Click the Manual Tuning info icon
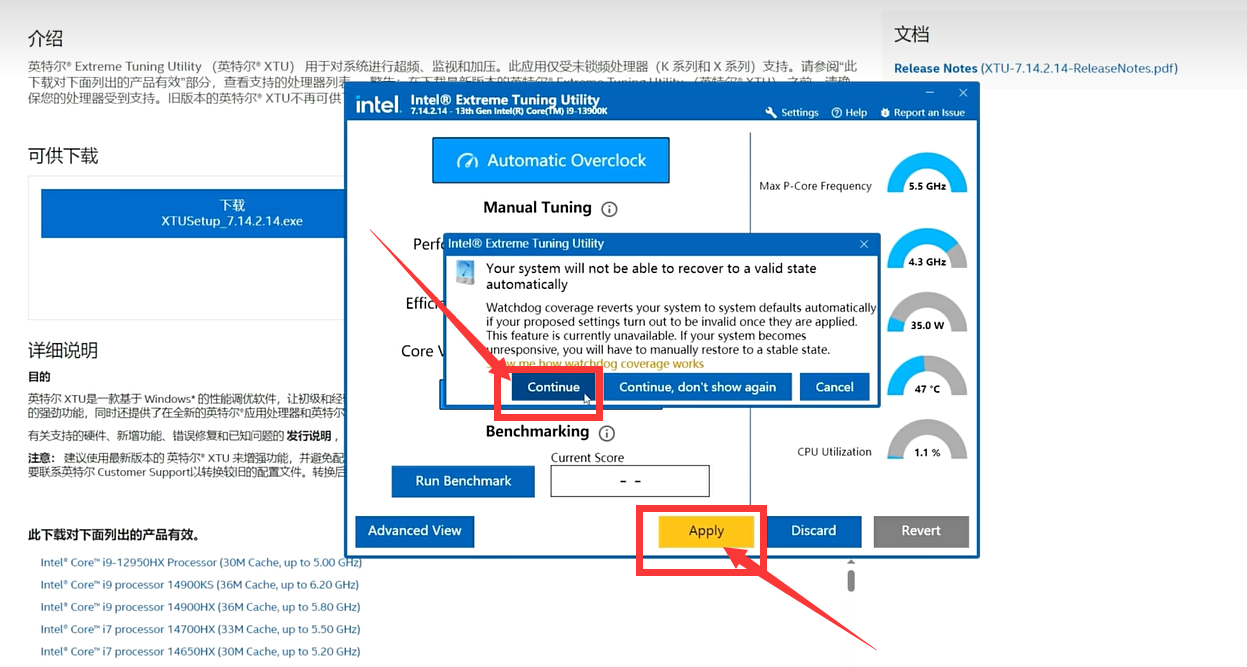 tap(609, 209)
